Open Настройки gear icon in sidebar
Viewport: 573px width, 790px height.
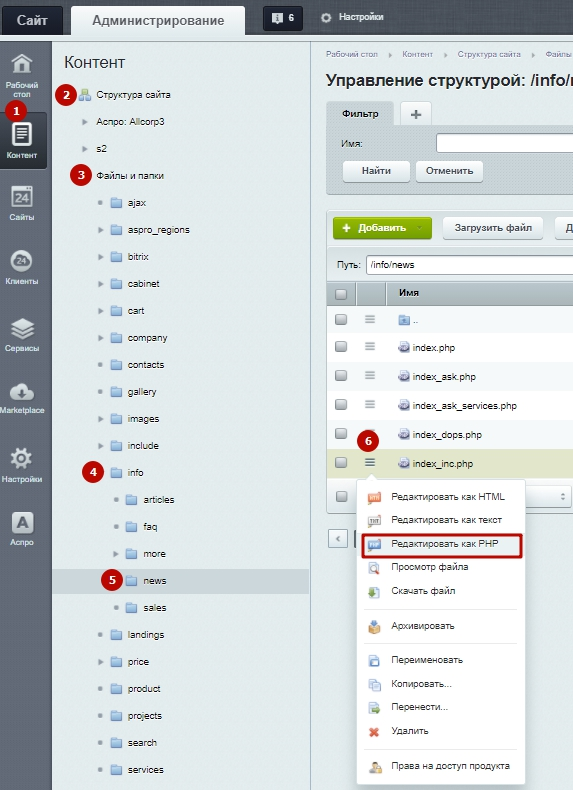21,465
